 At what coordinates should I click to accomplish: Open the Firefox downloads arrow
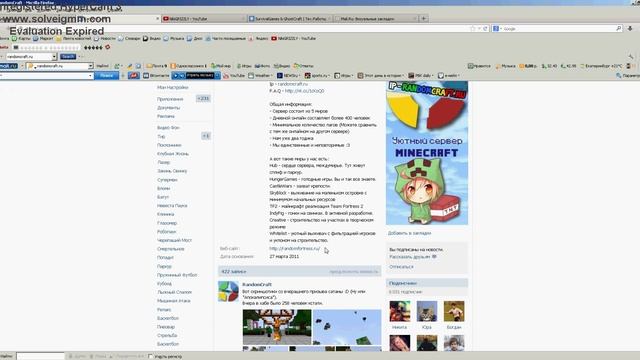point(630,29)
